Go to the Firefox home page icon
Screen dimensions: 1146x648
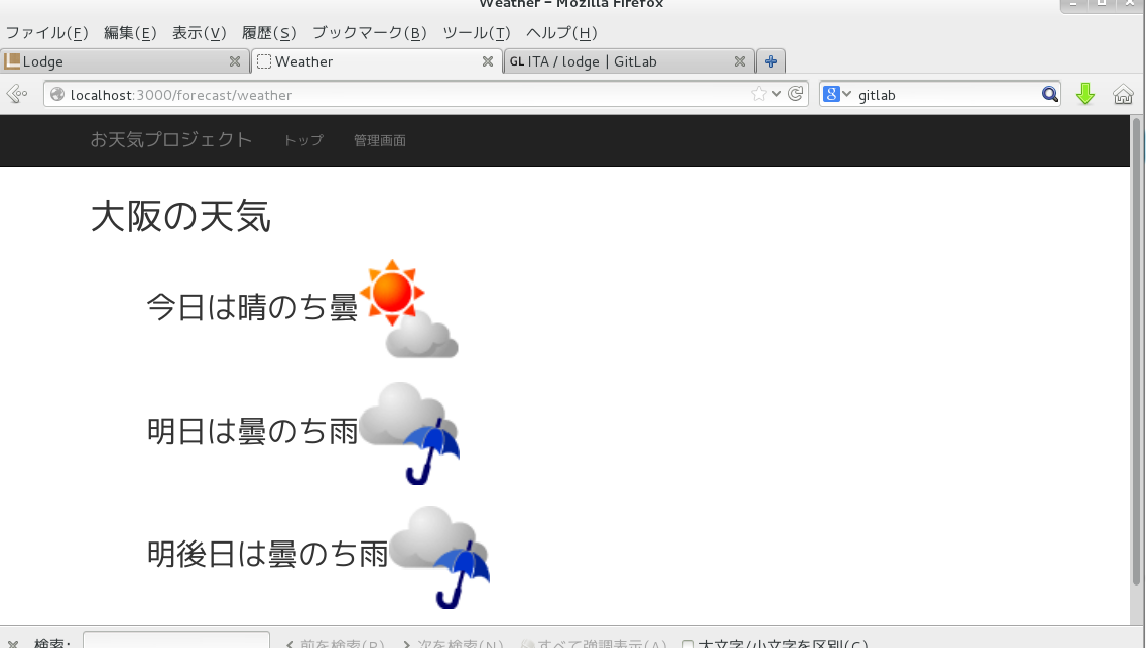[x=1123, y=94]
